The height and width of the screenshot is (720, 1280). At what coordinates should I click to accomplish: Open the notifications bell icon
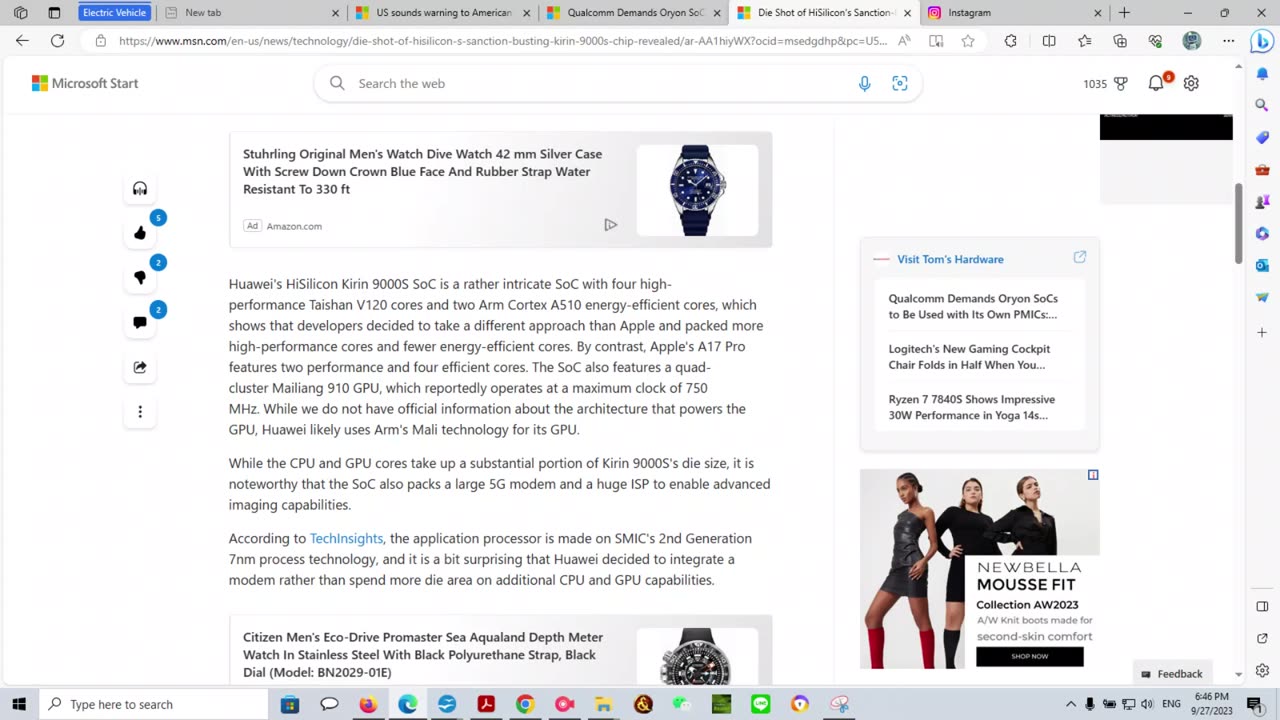[x=1156, y=84]
